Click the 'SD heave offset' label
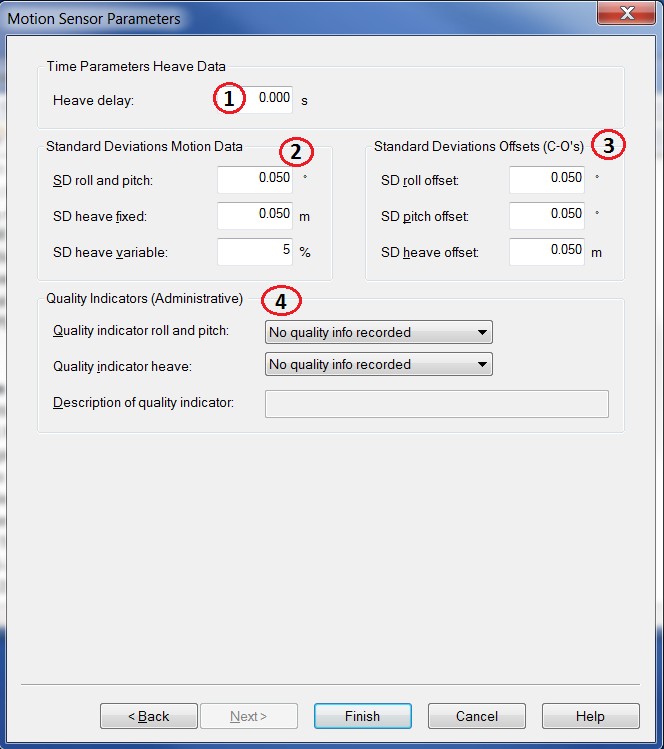 [x=430, y=252]
